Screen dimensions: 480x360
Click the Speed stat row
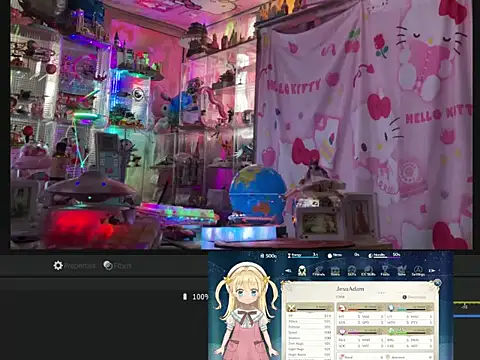[309, 332]
